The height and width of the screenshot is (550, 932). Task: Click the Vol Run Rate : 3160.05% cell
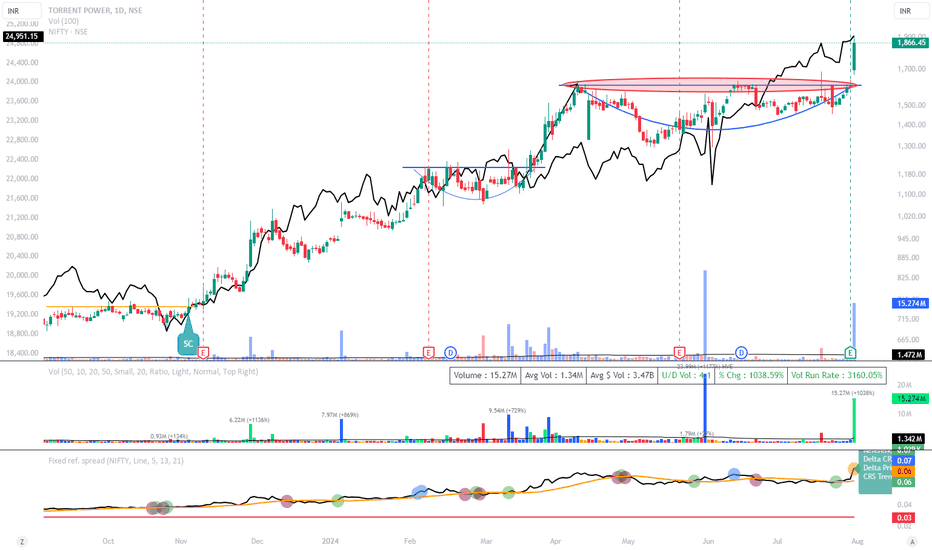coord(837,375)
